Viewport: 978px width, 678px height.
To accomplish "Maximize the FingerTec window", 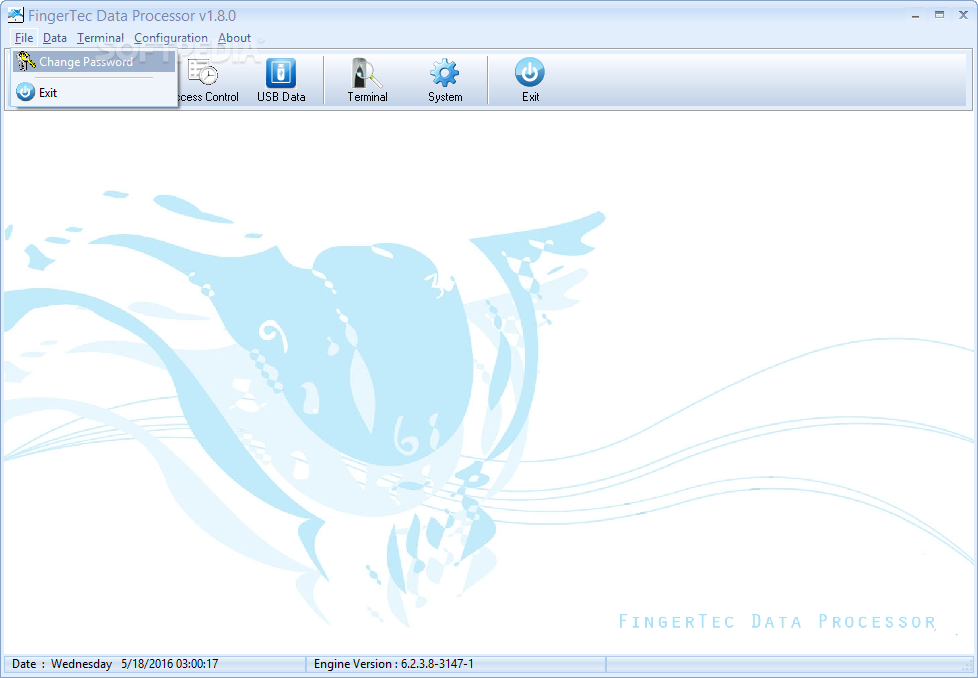I will 939,15.
